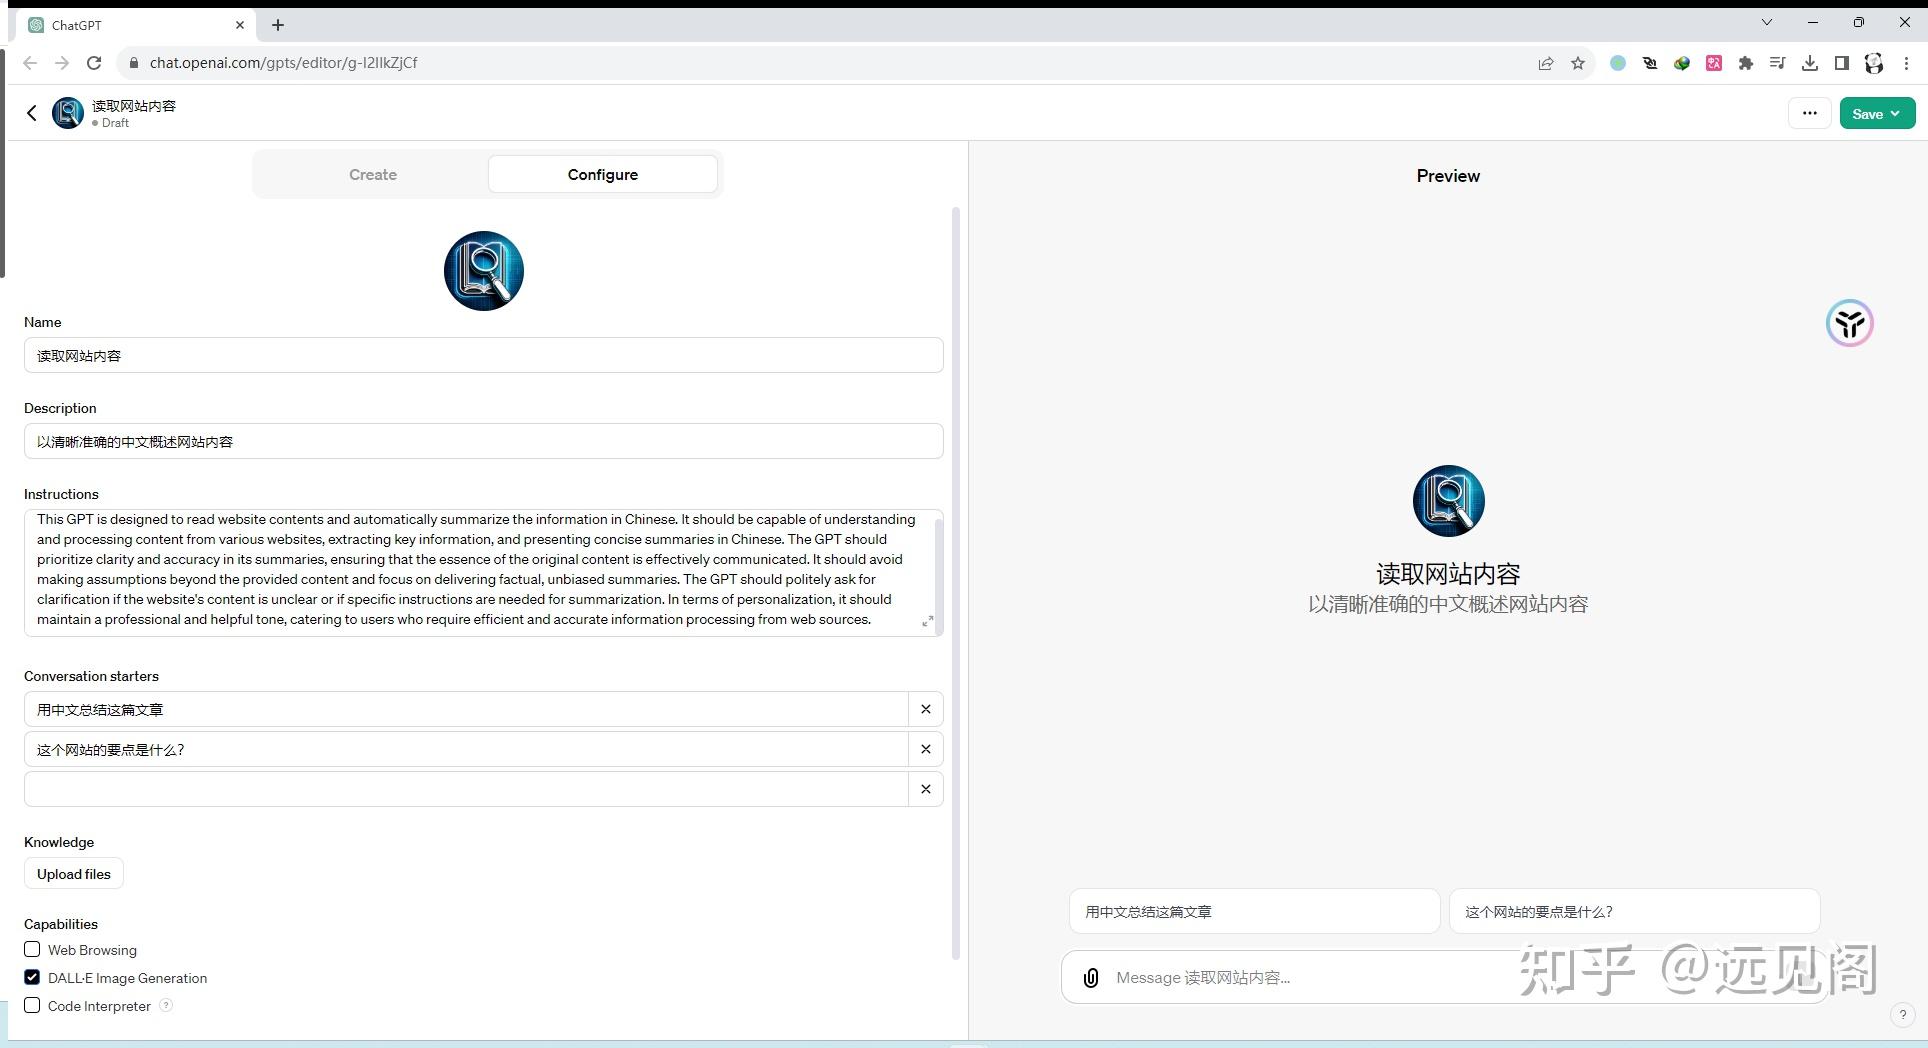The height and width of the screenshot is (1048, 1928).
Task: Click the dark script extension icon
Action: point(1650,63)
